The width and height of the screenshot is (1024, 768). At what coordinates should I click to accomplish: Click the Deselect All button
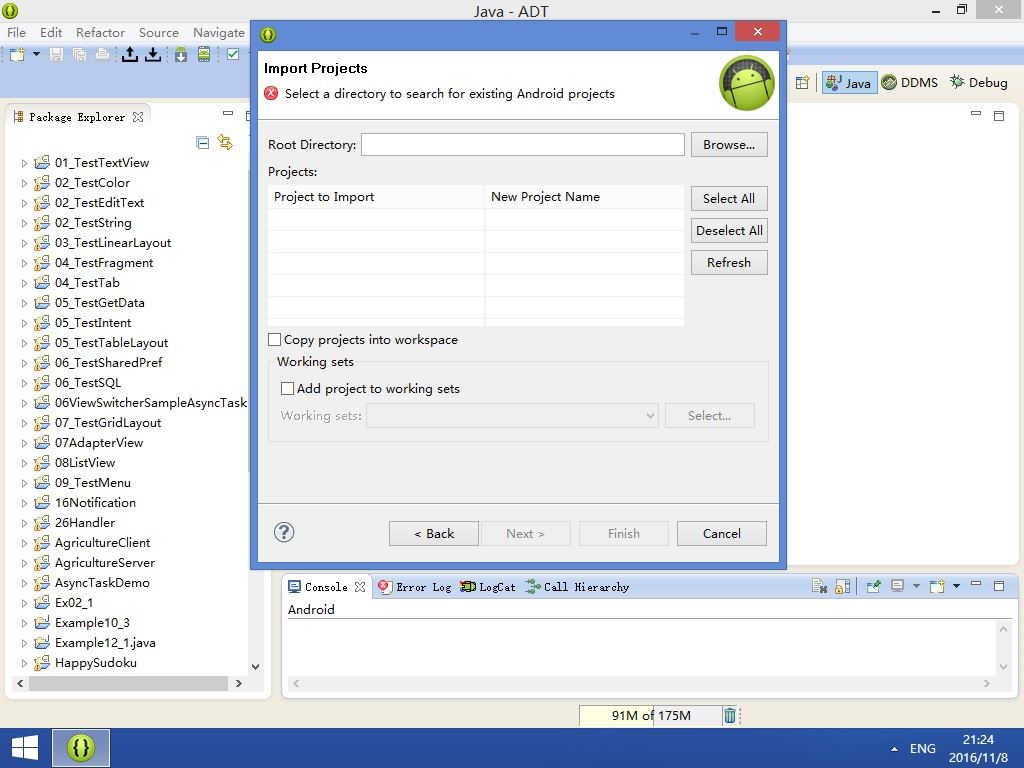coord(729,231)
